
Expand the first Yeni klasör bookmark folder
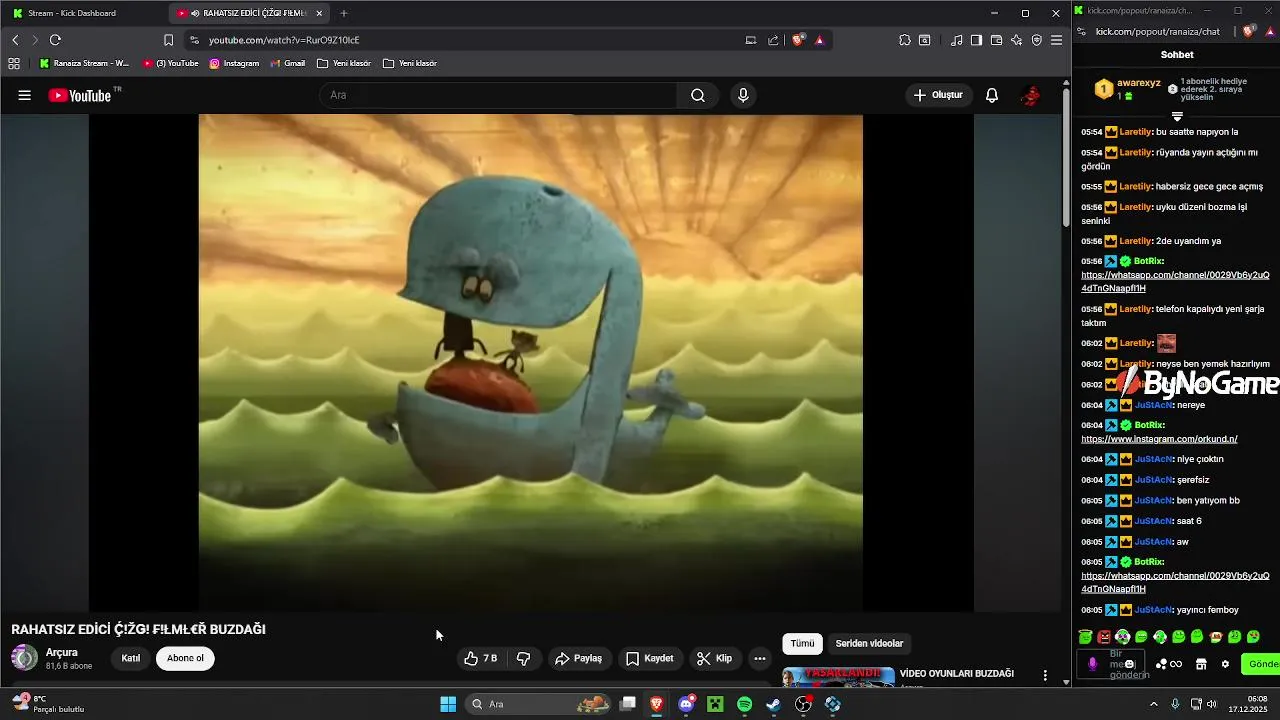(x=343, y=63)
